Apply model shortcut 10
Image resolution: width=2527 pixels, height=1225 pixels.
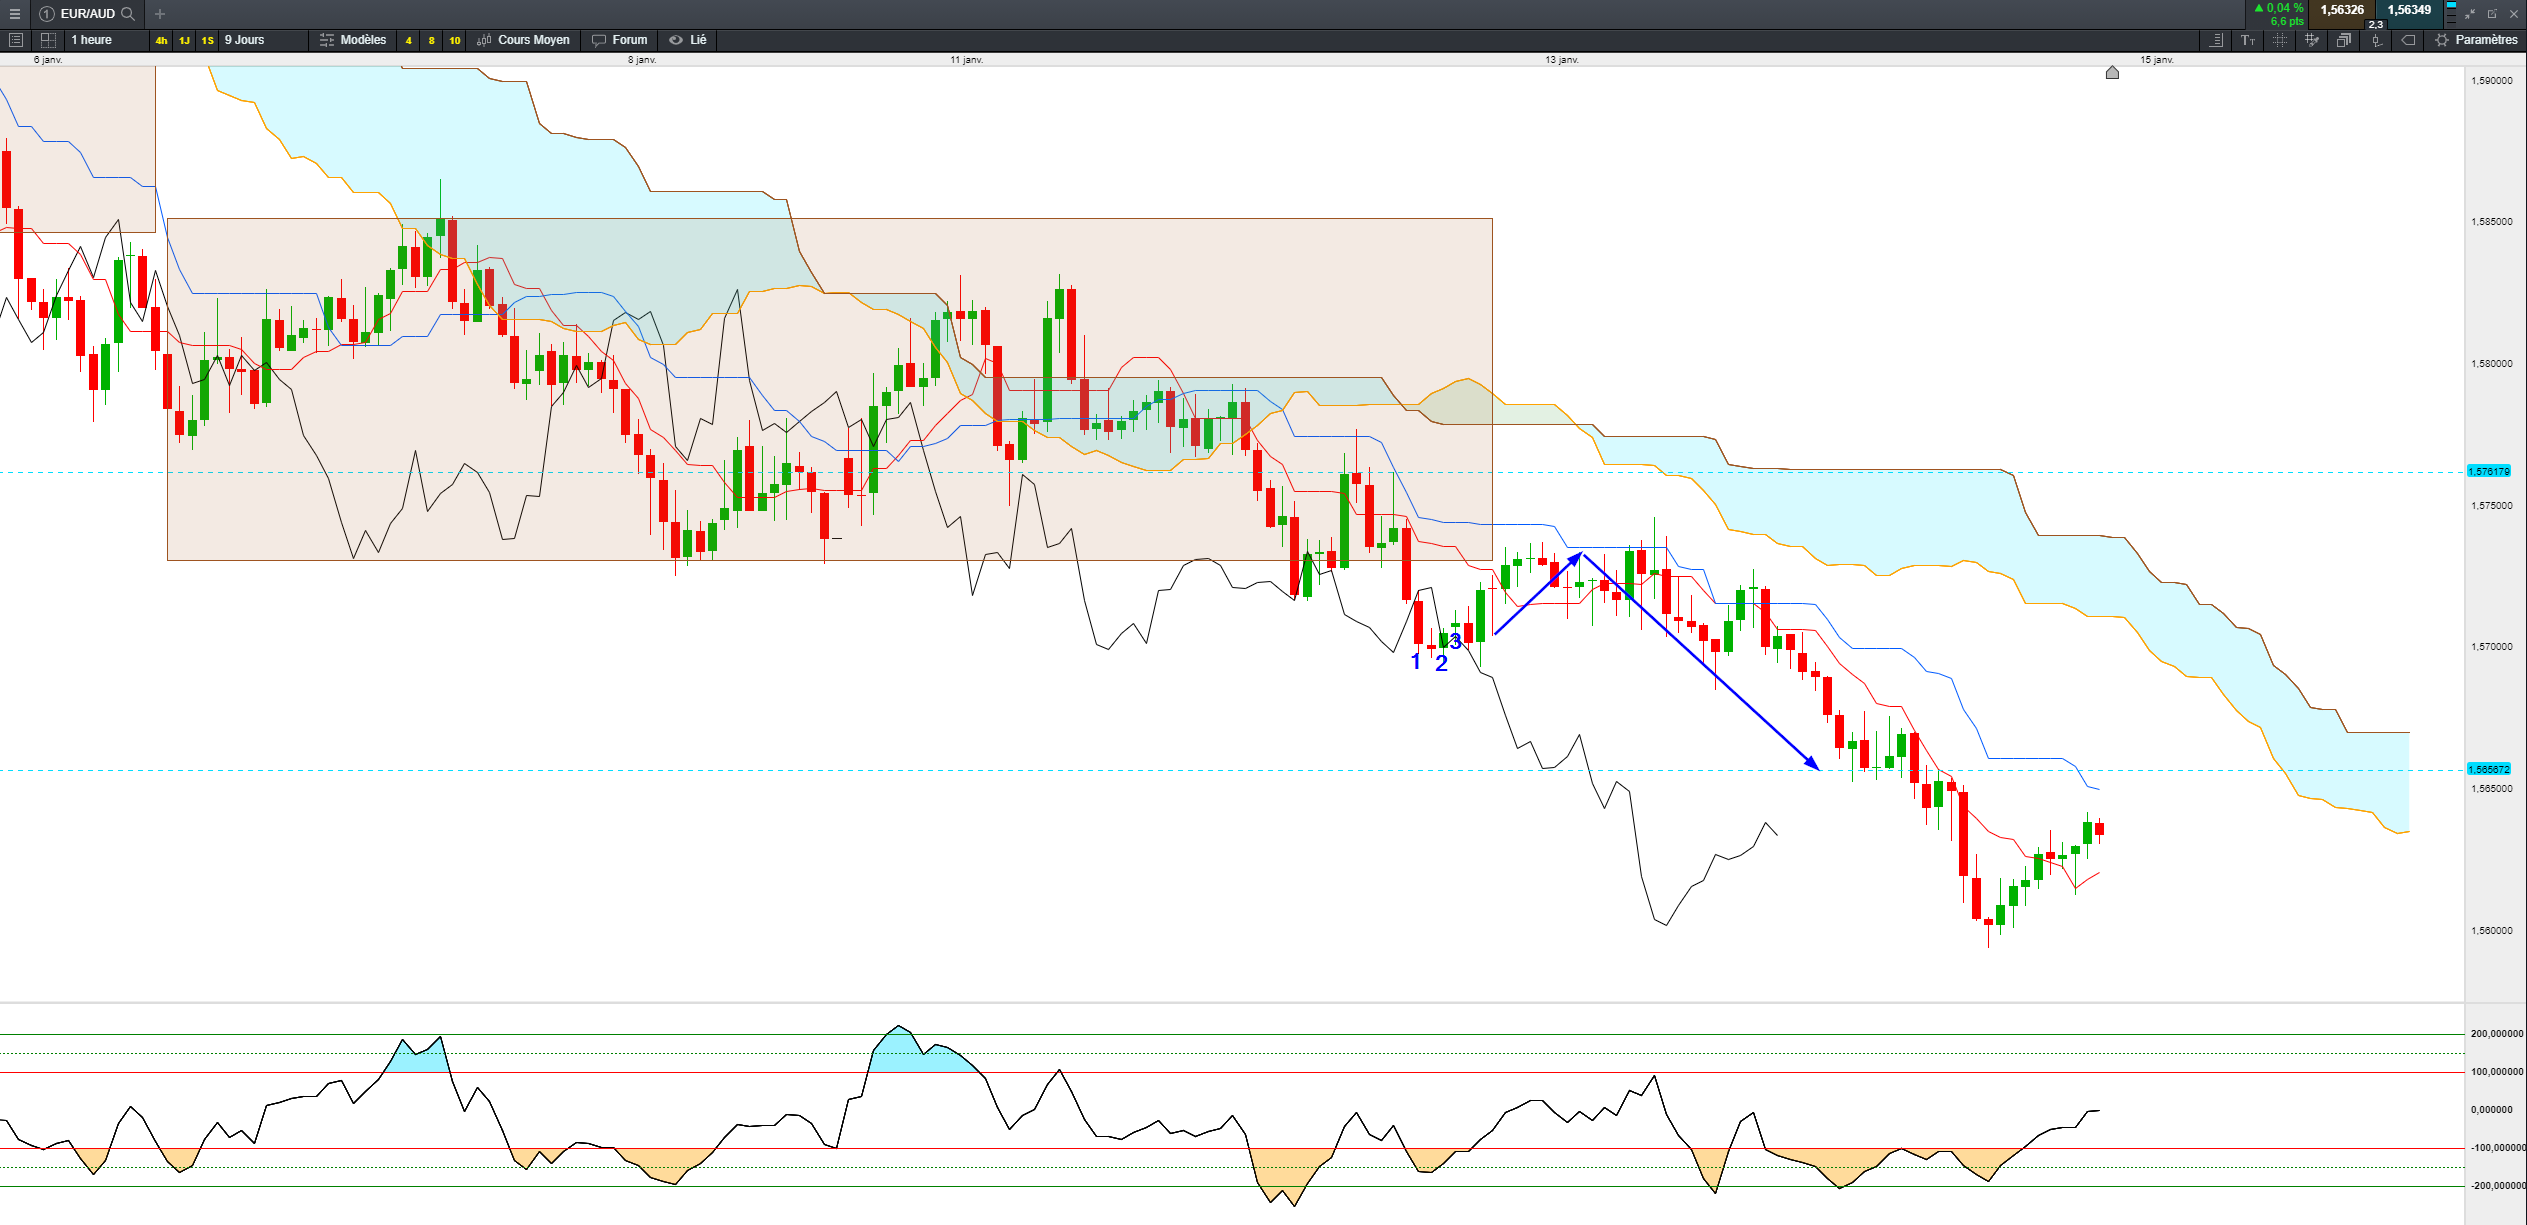[x=455, y=41]
